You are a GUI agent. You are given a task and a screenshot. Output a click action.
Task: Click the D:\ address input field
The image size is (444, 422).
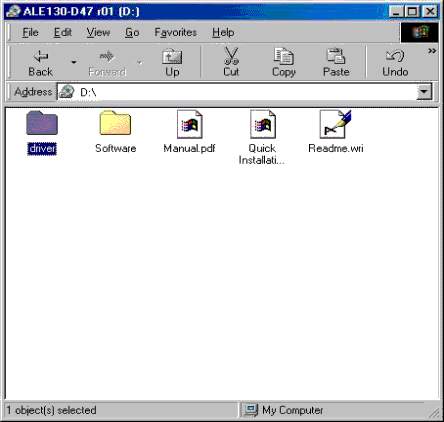(x=237, y=92)
